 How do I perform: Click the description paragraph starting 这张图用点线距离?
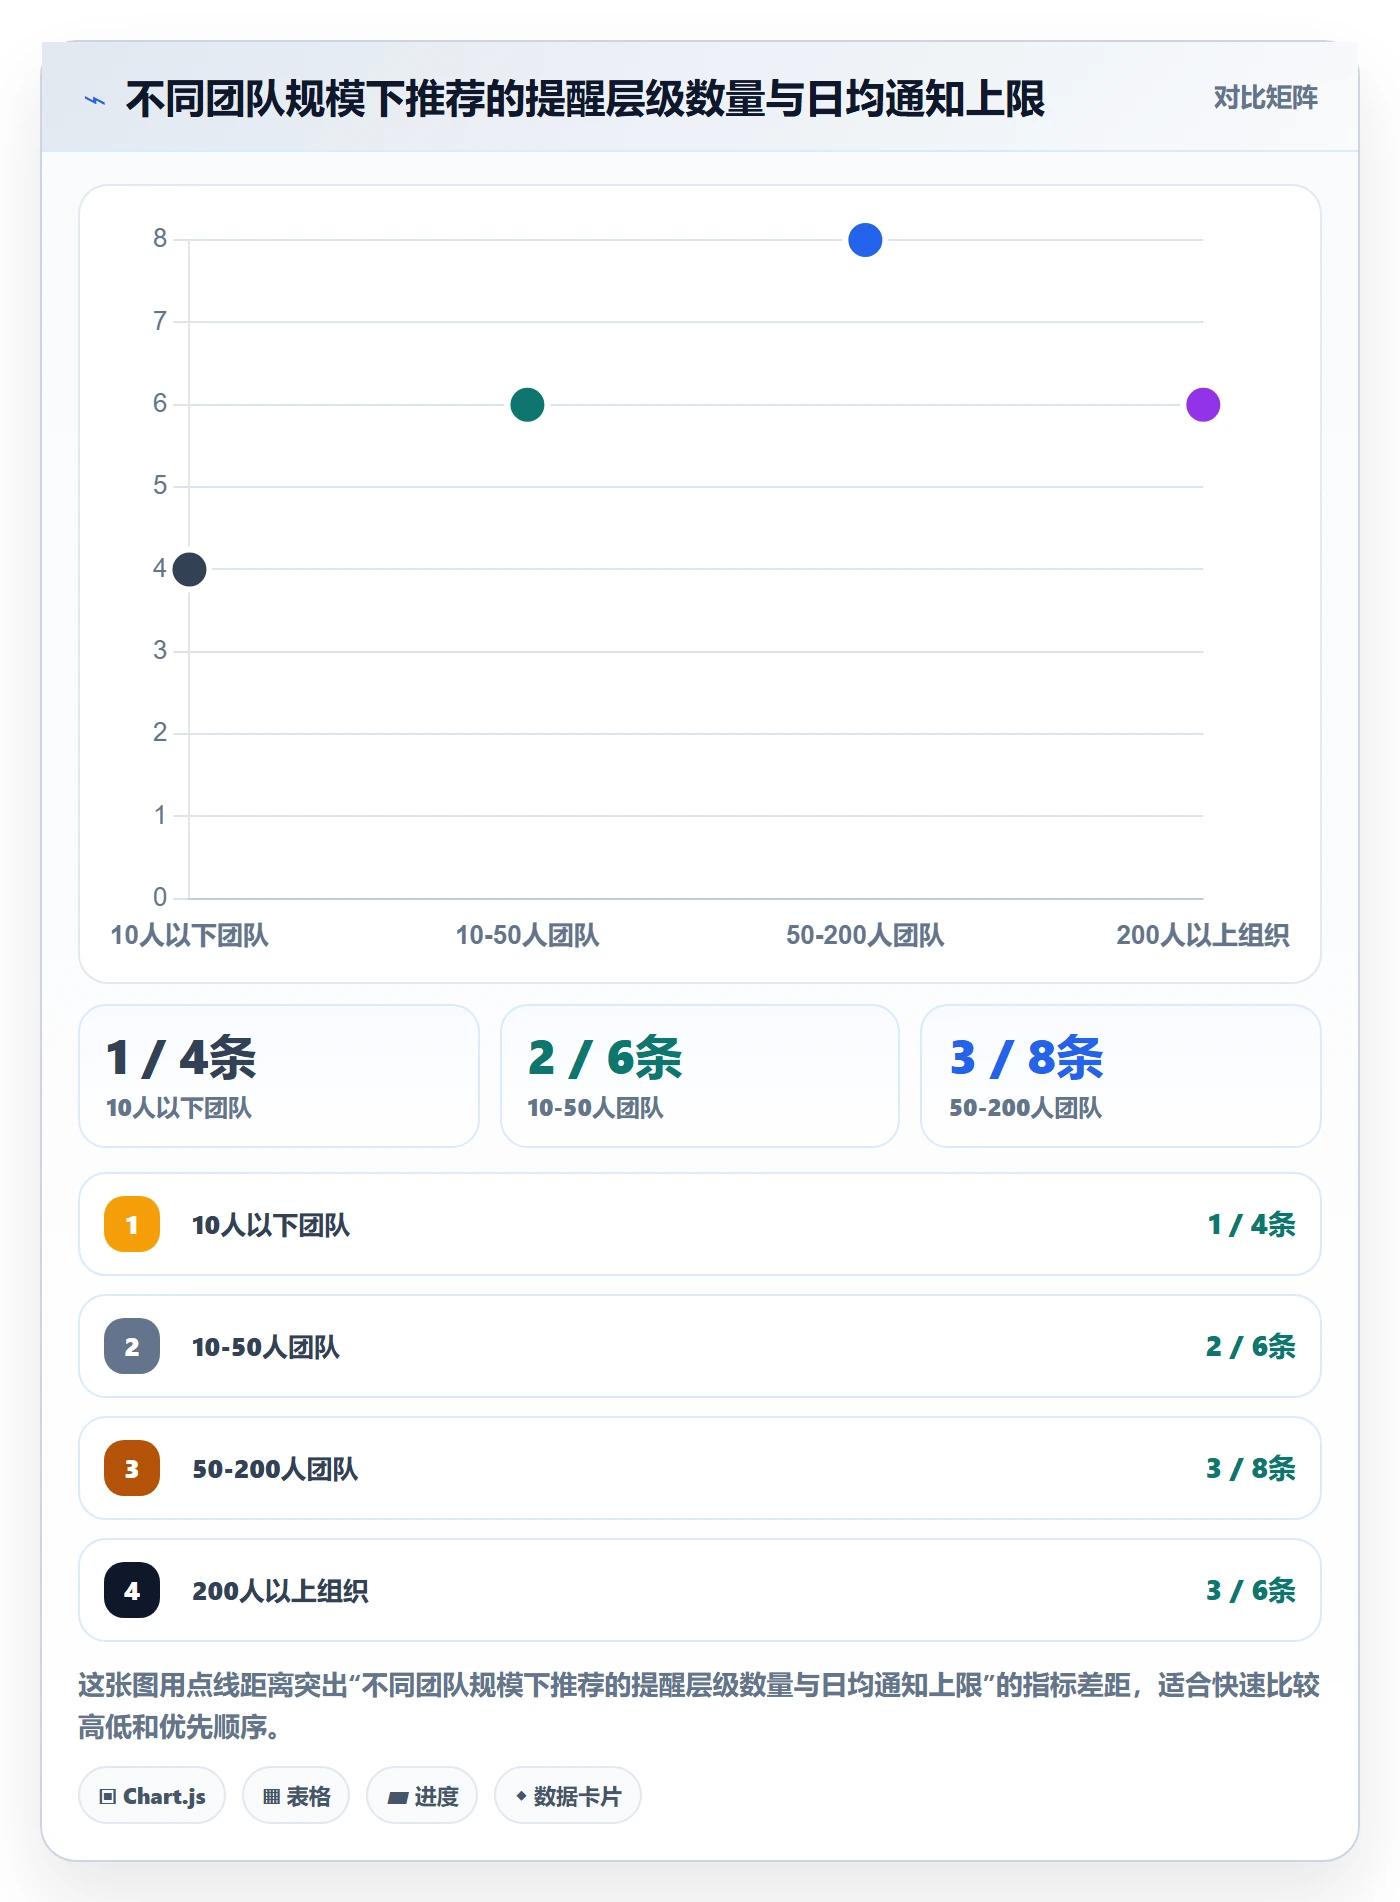point(699,1706)
